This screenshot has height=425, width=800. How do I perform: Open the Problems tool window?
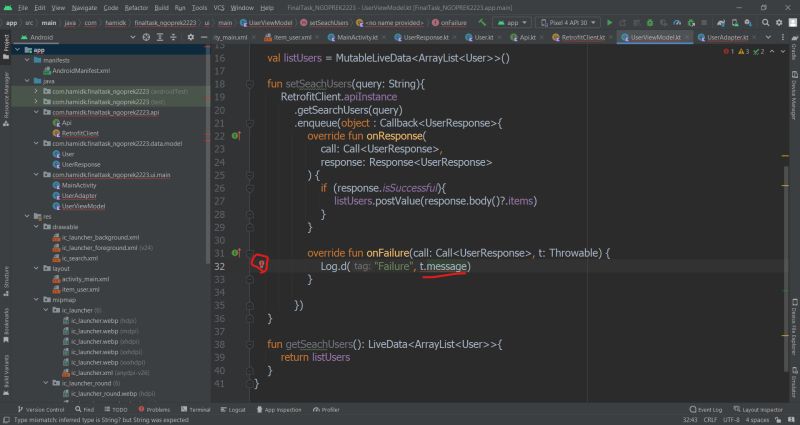154,410
